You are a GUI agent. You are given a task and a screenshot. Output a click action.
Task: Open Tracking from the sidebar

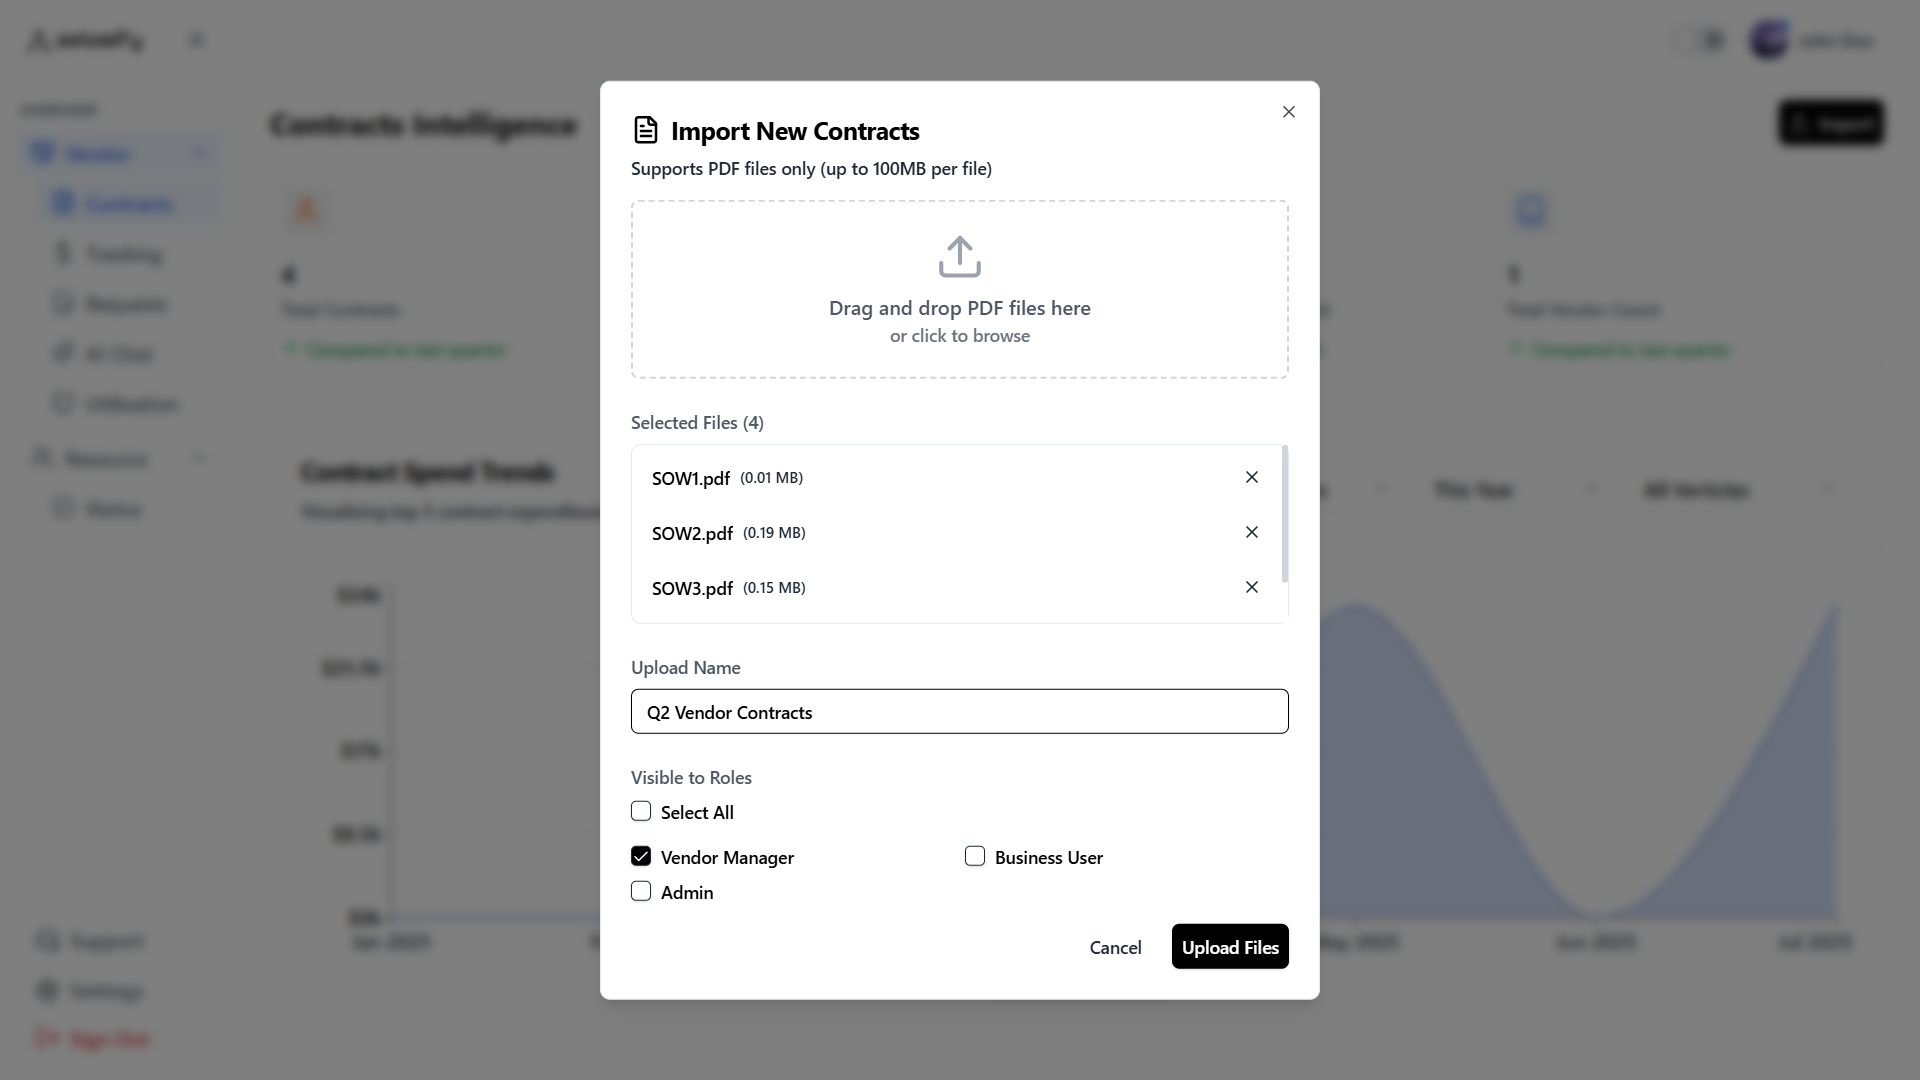click(x=124, y=253)
